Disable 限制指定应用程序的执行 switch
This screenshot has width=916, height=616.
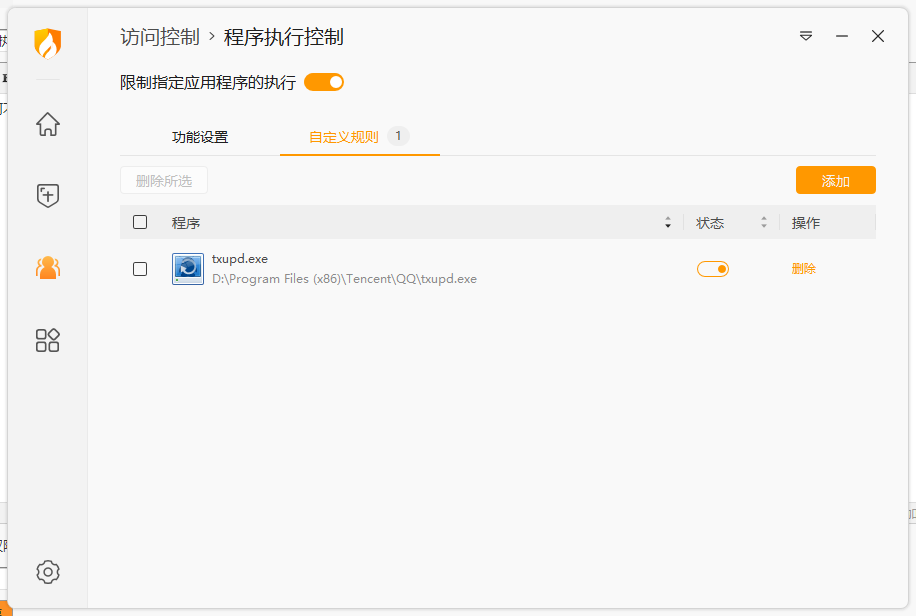point(324,82)
